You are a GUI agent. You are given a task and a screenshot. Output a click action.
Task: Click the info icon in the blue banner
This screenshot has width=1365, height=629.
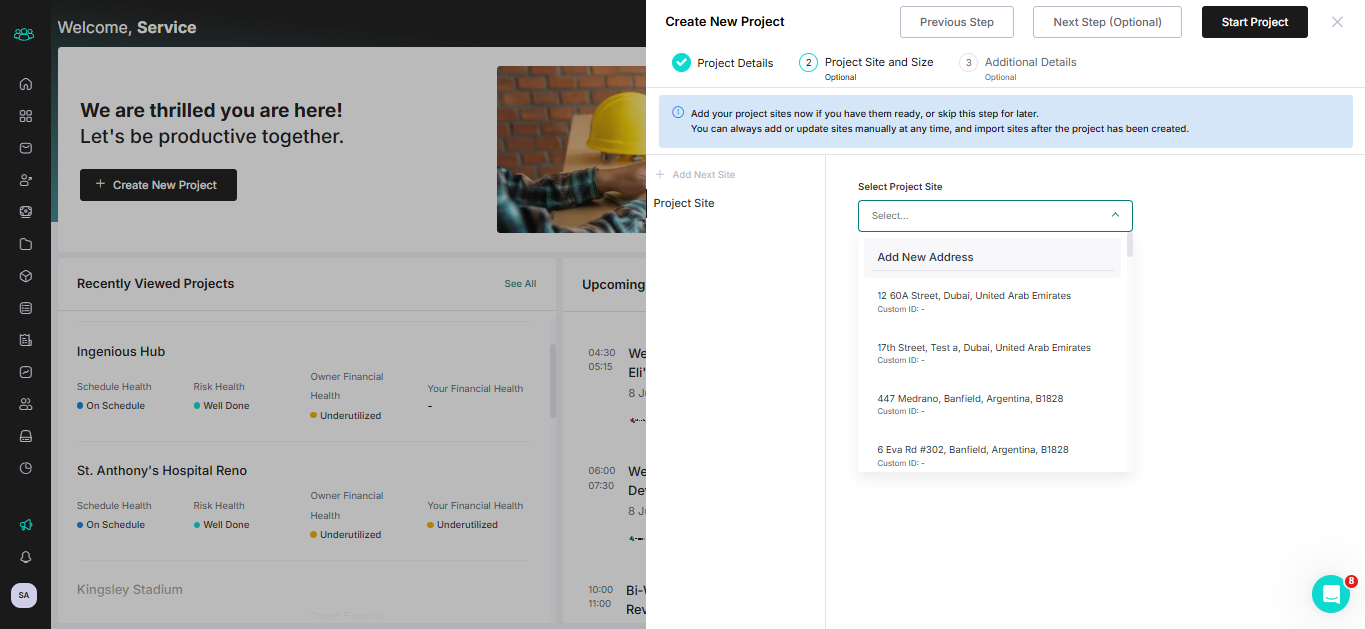[x=678, y=113]
